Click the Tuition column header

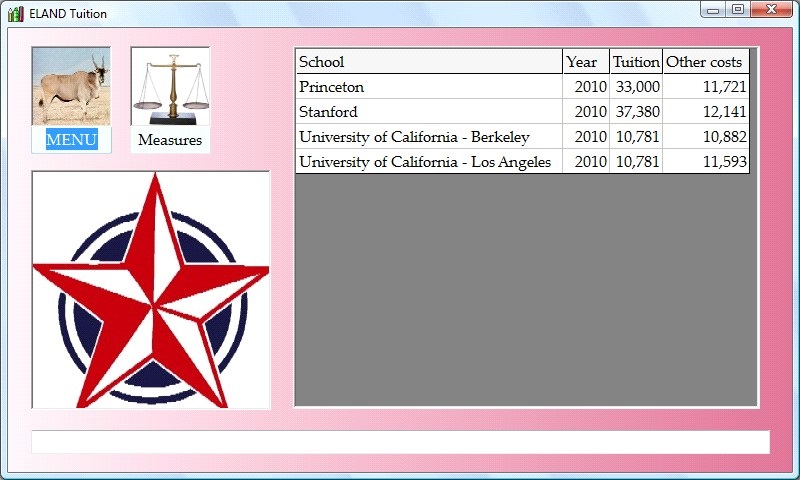[x=636, y=62]
